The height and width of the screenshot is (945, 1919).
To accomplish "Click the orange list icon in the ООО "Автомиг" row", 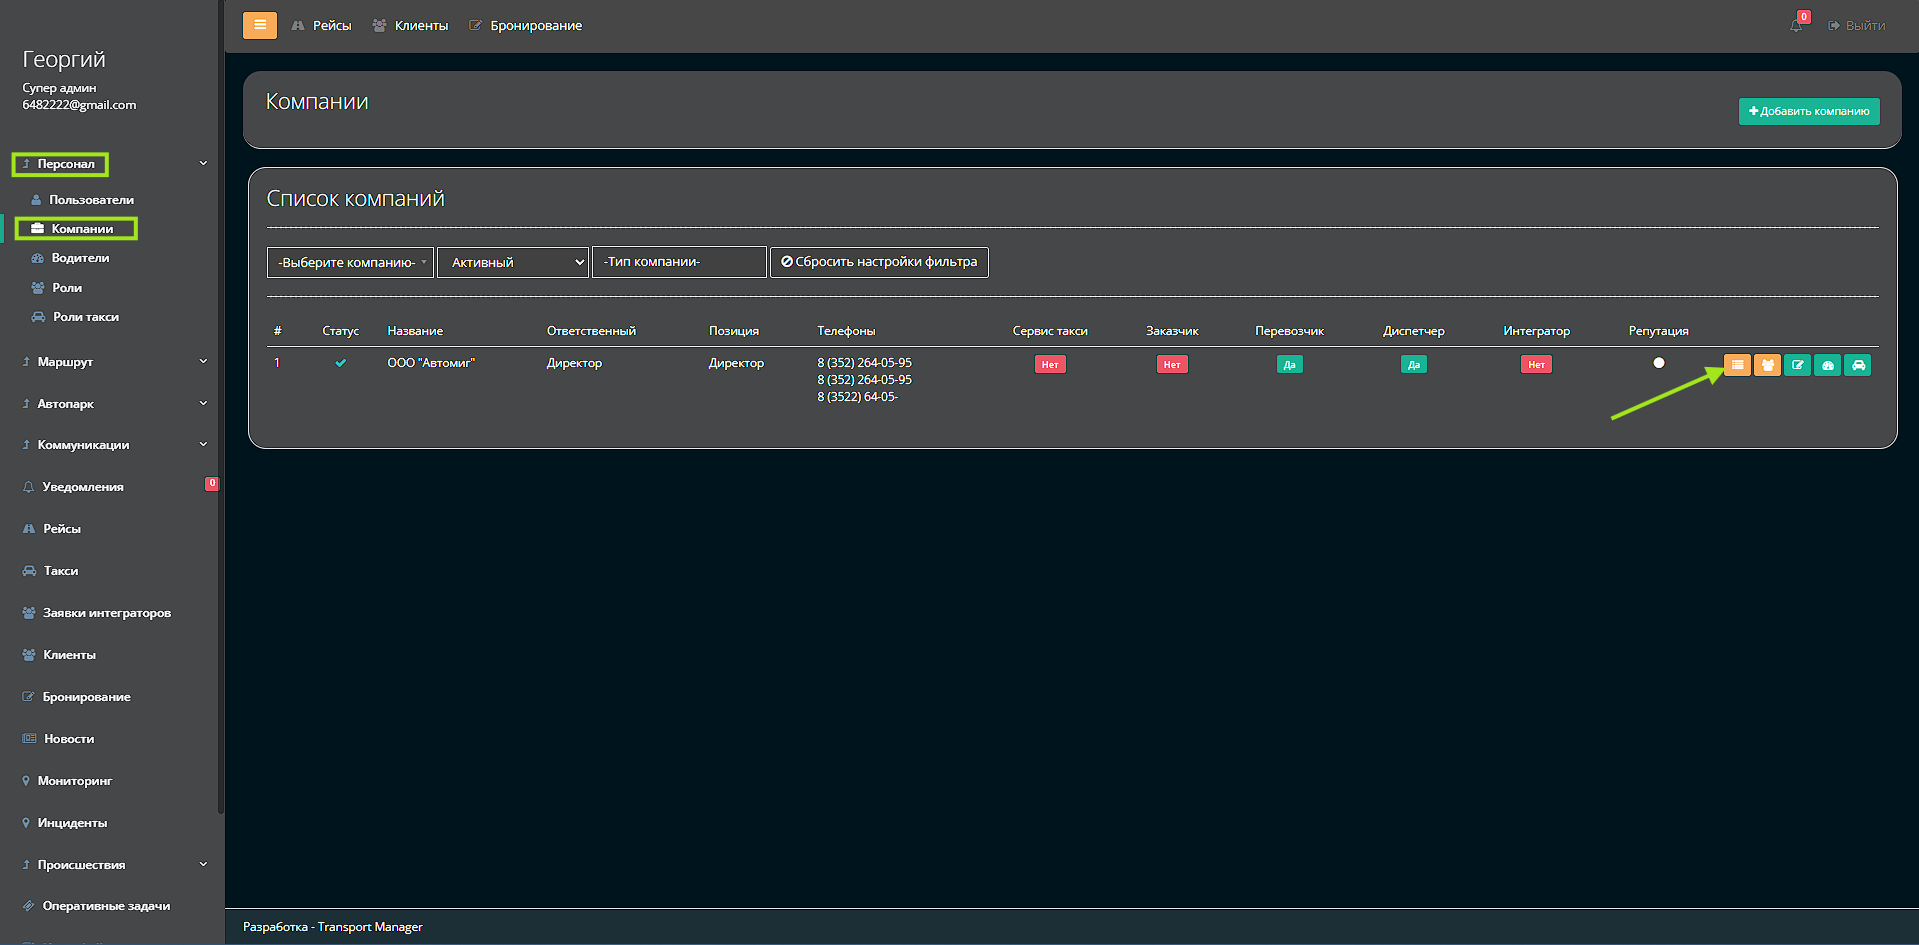I will pyautogui.click(x=1737, y=365).
